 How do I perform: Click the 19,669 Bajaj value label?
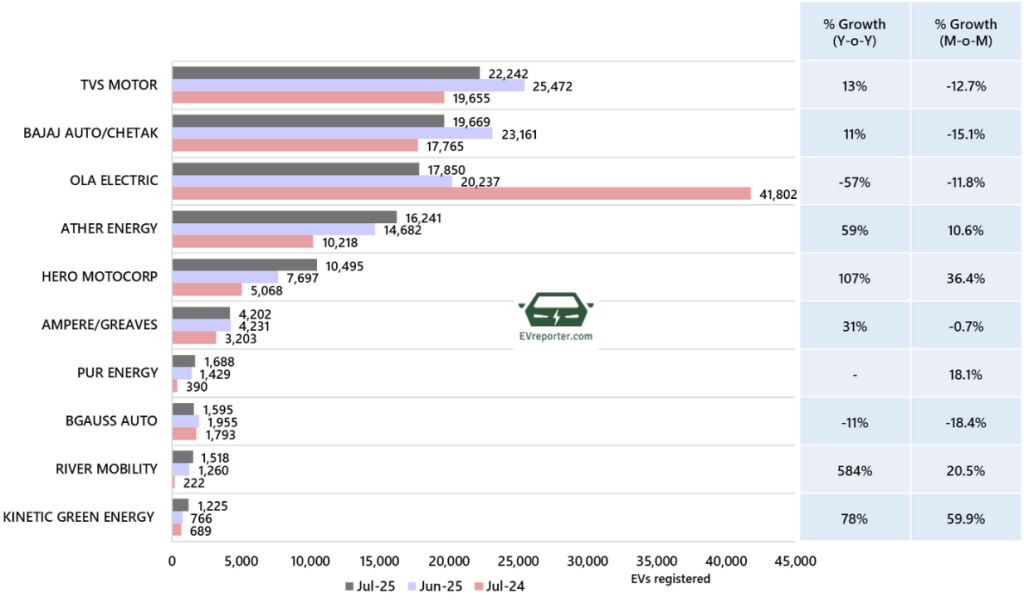click(x=472, y=122)
